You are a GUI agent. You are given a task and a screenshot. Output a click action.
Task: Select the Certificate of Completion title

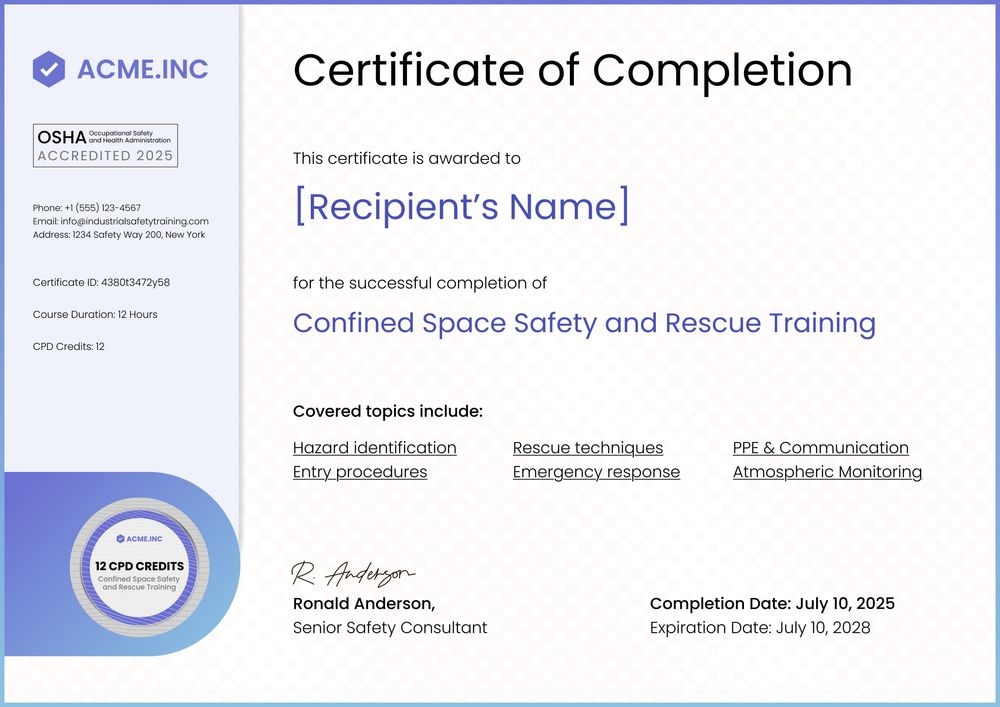[x=572, y=70]
